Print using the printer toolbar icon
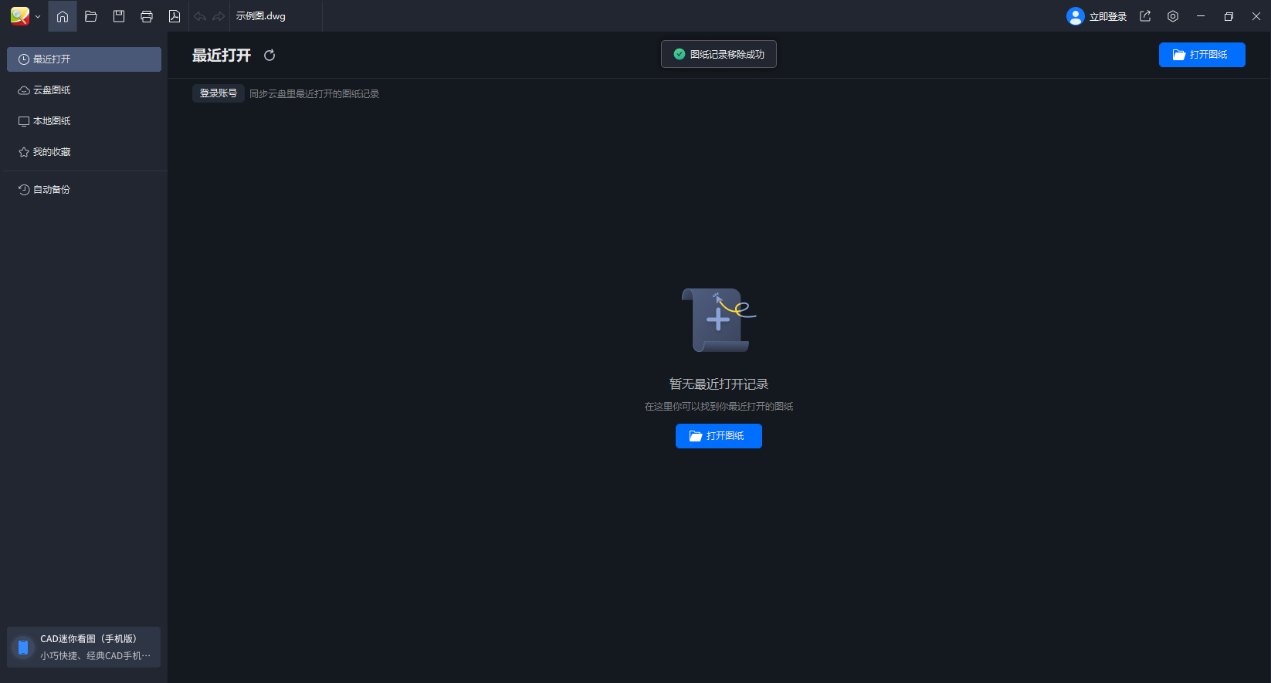This screenshot has height=683, width=1271. [147, 16]
